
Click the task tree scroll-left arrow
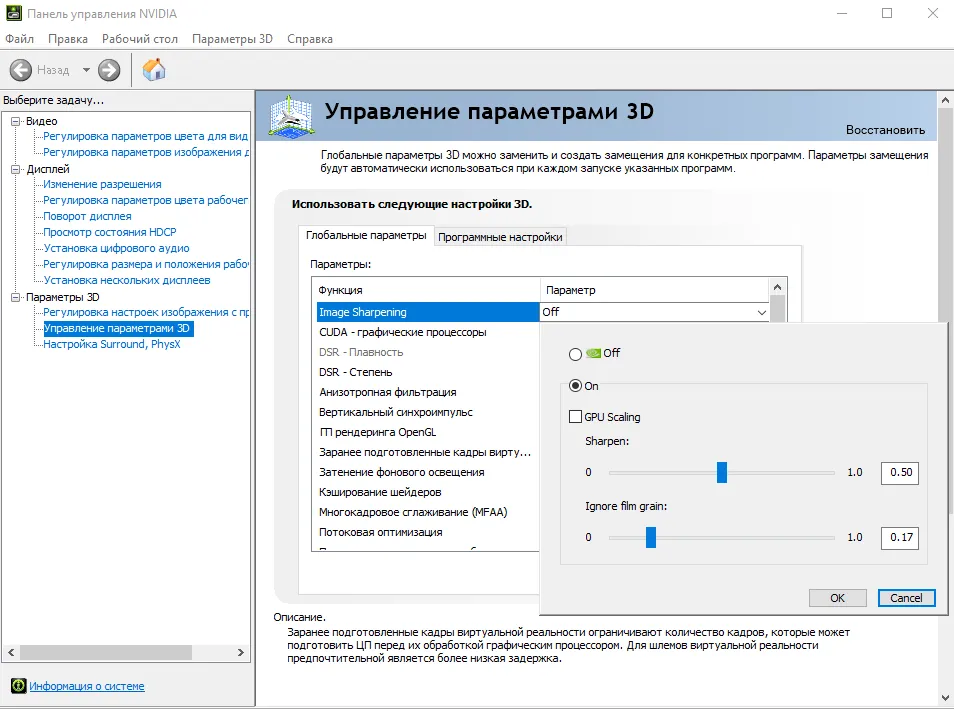coord(11,652)
